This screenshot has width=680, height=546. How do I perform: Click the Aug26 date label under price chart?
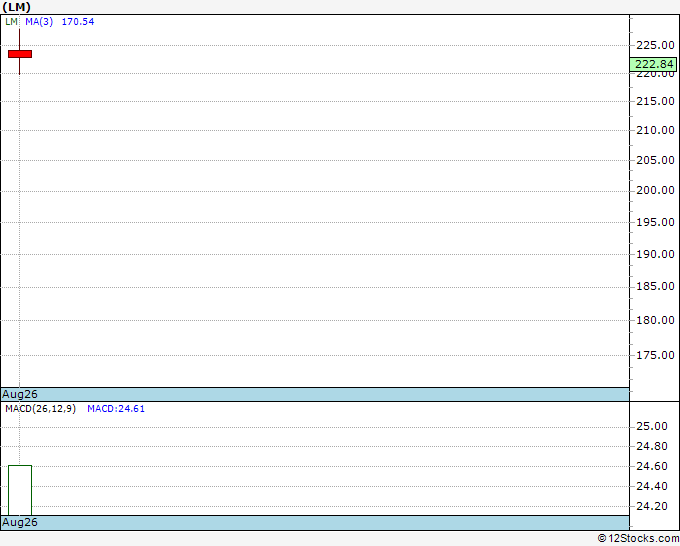tap(20, 394)
